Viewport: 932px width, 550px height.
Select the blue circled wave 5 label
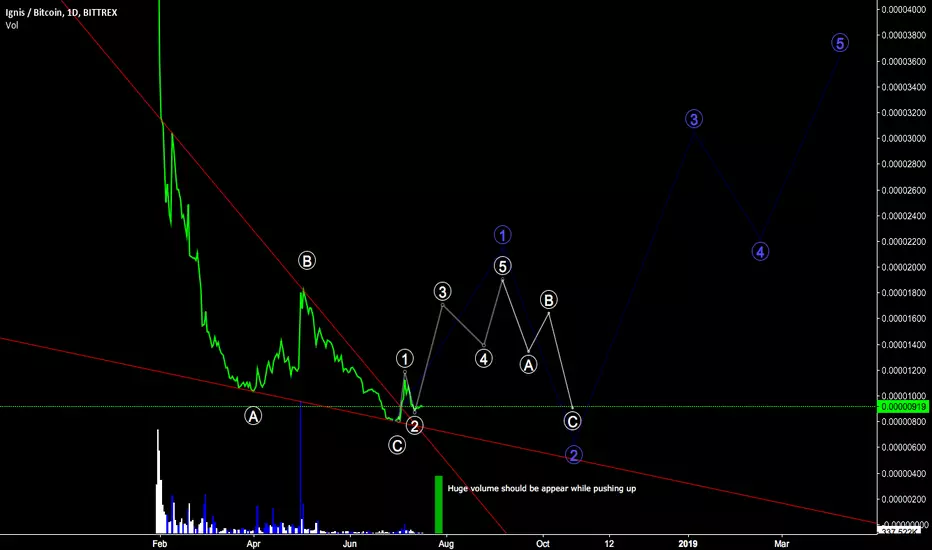pyautogui.click(x=839, y=43)
